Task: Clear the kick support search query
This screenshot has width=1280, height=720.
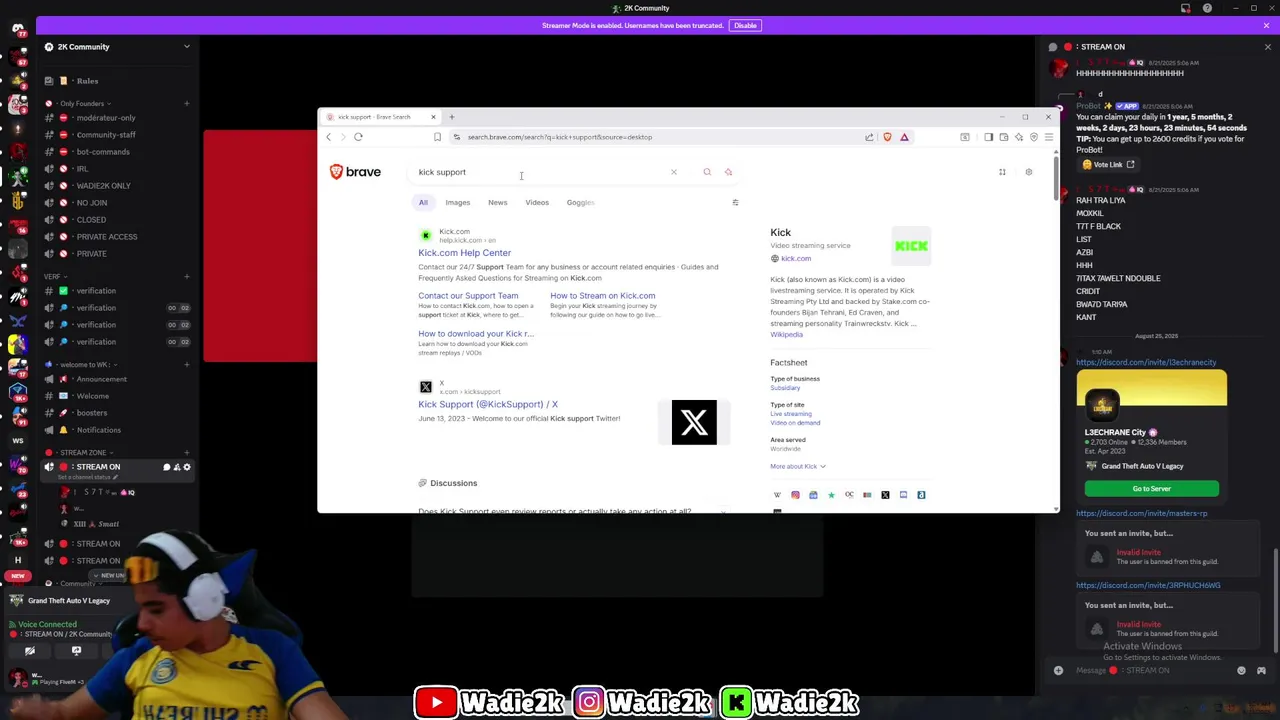Action: point(673,172)
